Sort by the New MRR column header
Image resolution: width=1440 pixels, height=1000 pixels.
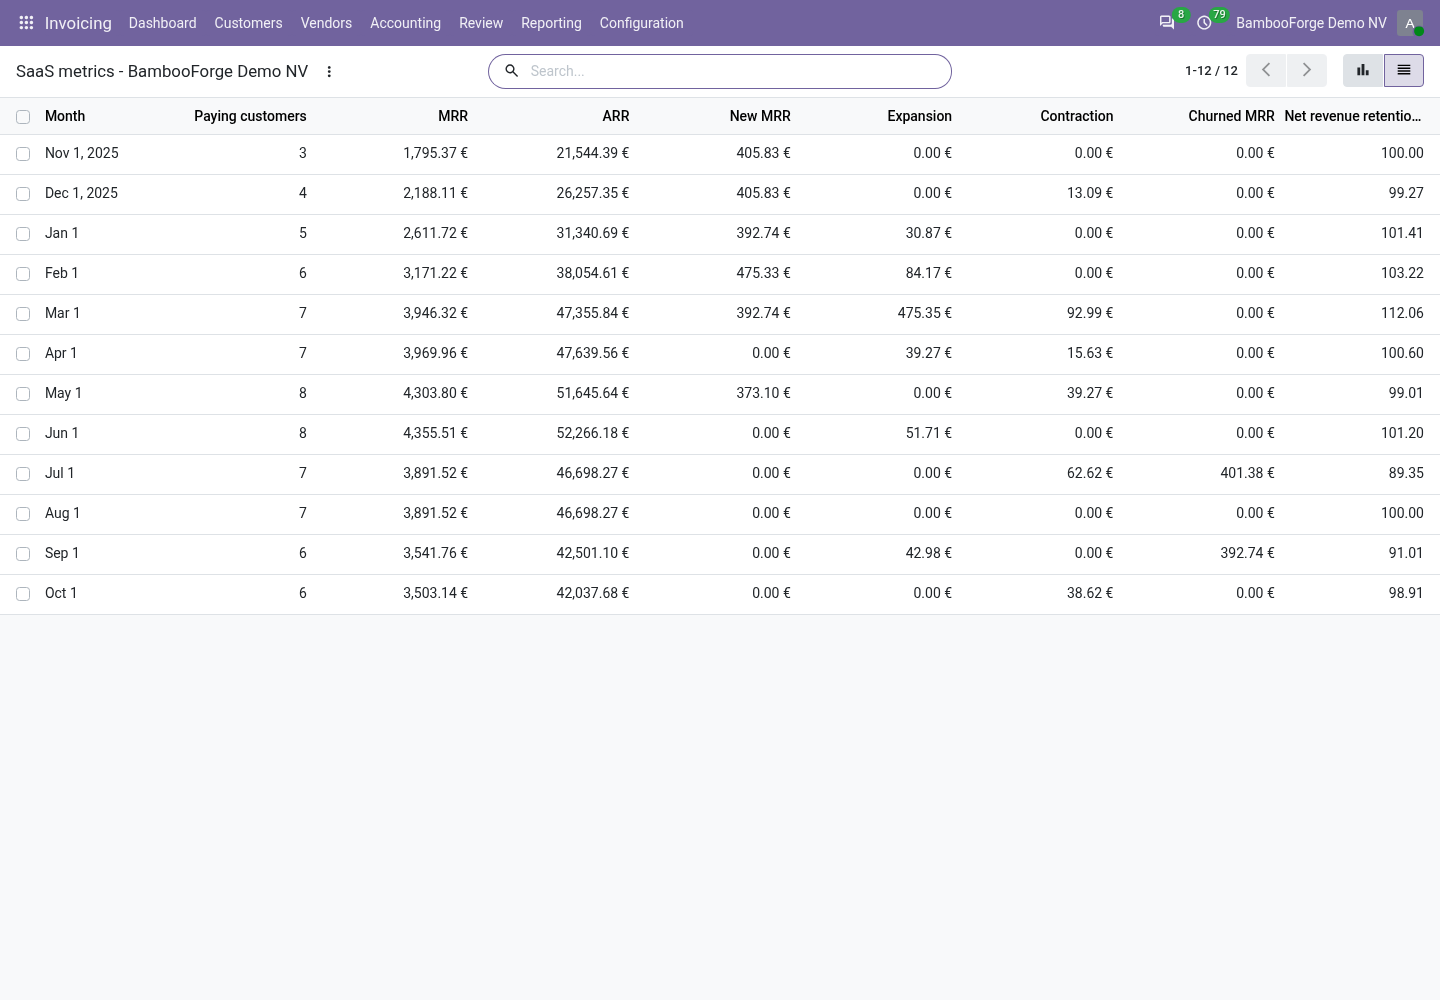tap(760, 116)
